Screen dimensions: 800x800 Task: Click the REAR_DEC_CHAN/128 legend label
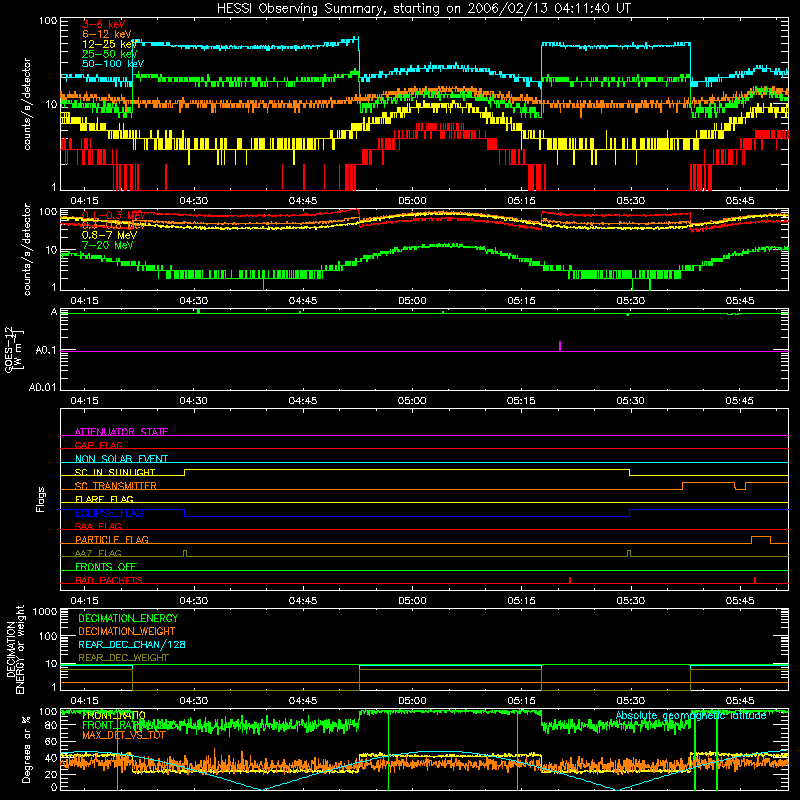[132, 644]
